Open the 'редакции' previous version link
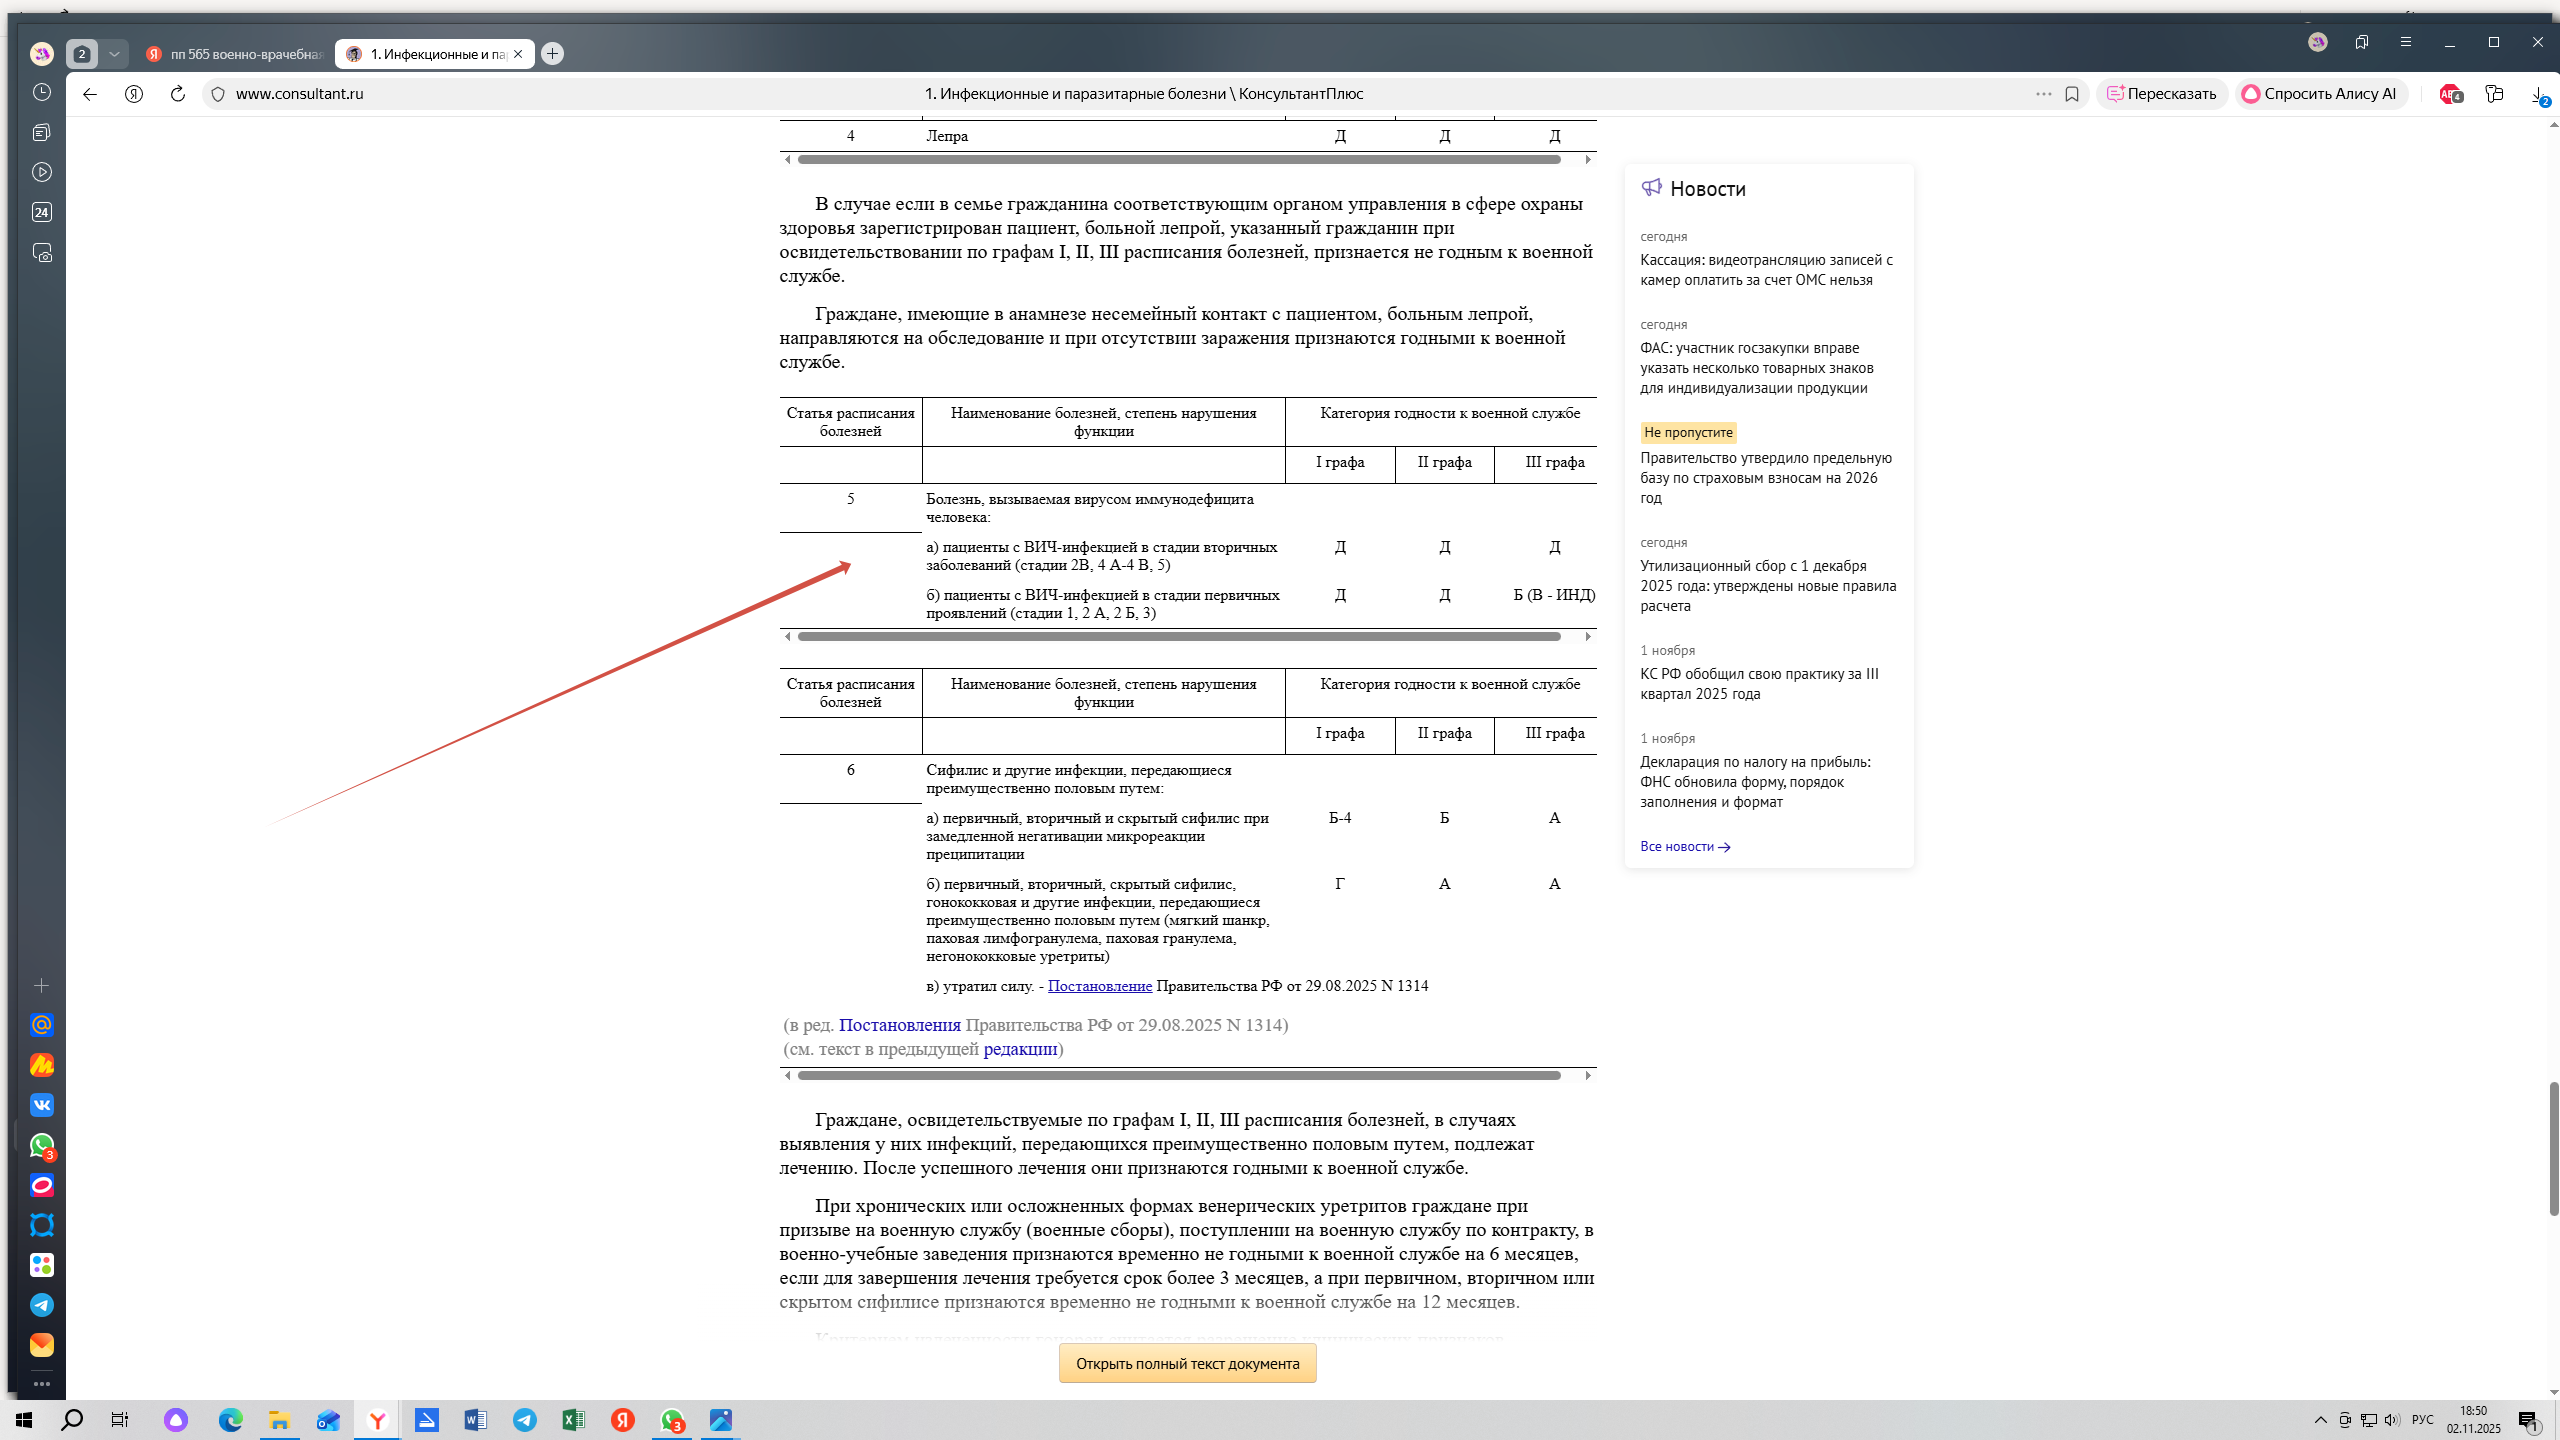Screen dimensions: 2560x1440 1020,1049
